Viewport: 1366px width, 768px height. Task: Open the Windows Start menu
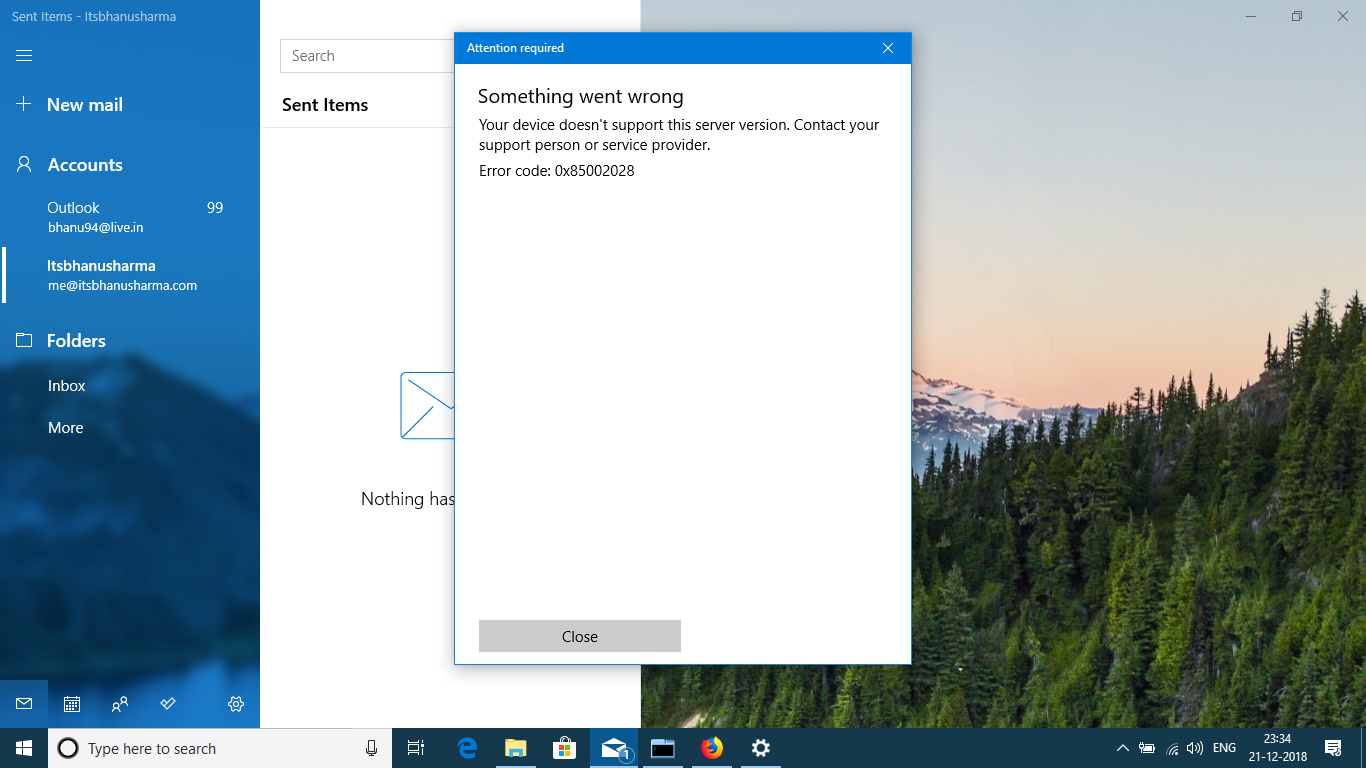[x=24, y=748]
